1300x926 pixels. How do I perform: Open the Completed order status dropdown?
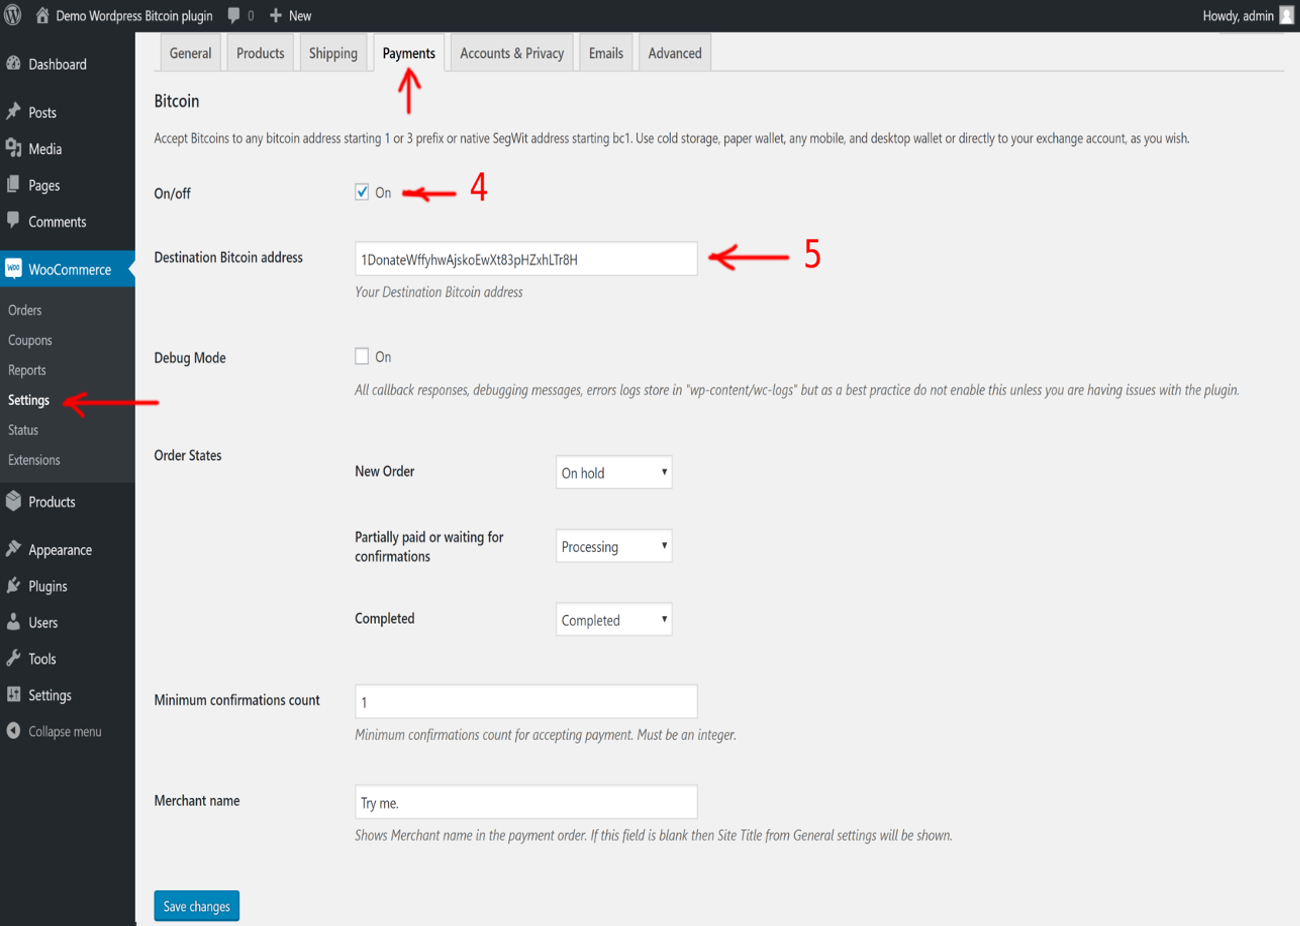(x=614, y=620)
